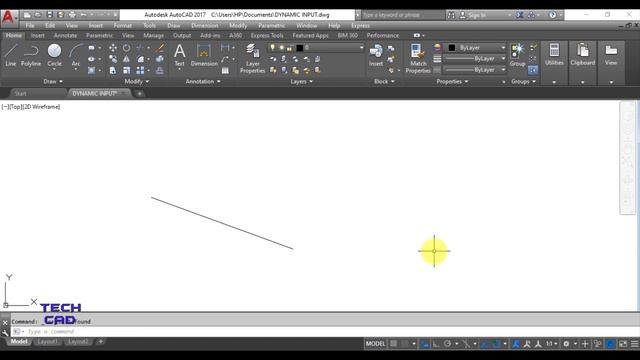Toggle the grid display in status bar
The height and width of the screenshot is (360, 640).
(x=393, y=344)
